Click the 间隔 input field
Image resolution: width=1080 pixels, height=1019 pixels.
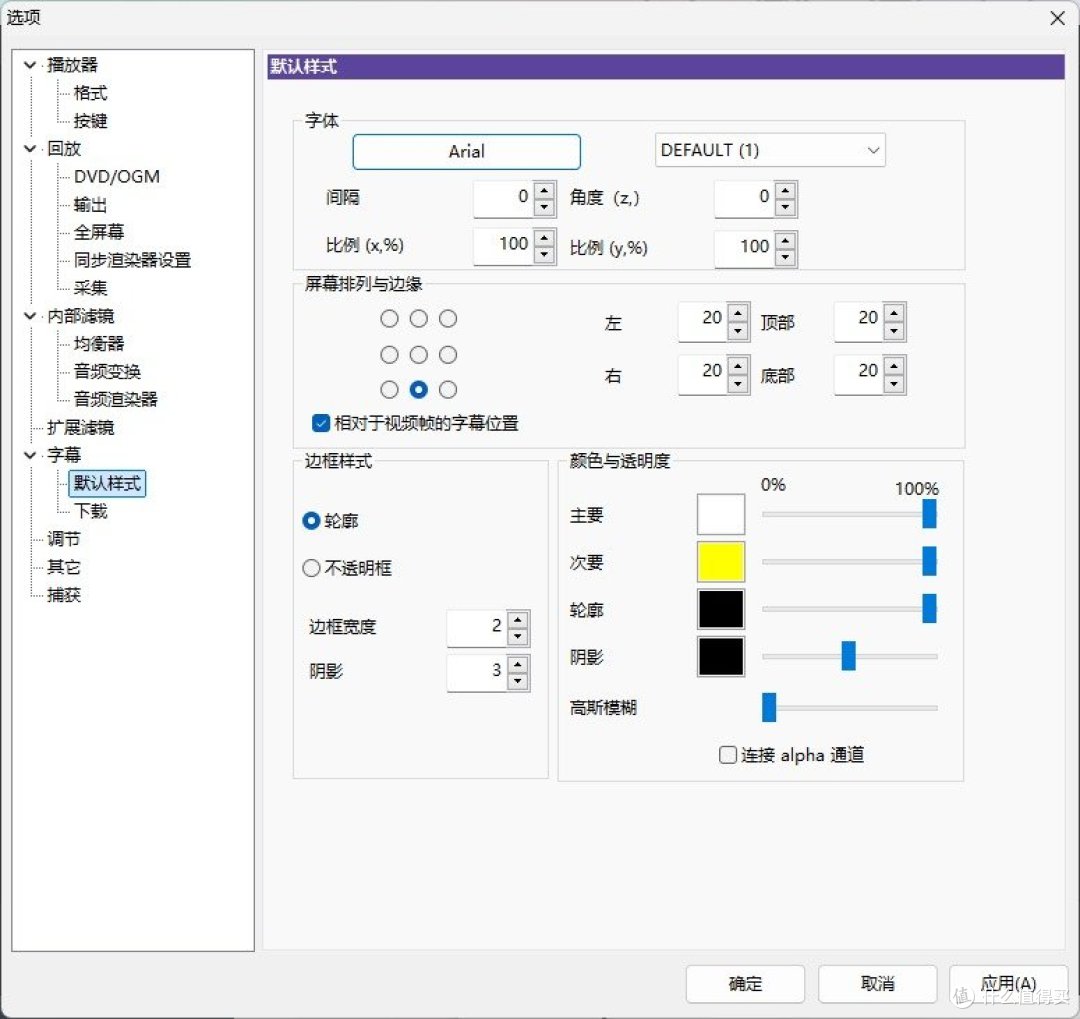[x=504, y=198]
